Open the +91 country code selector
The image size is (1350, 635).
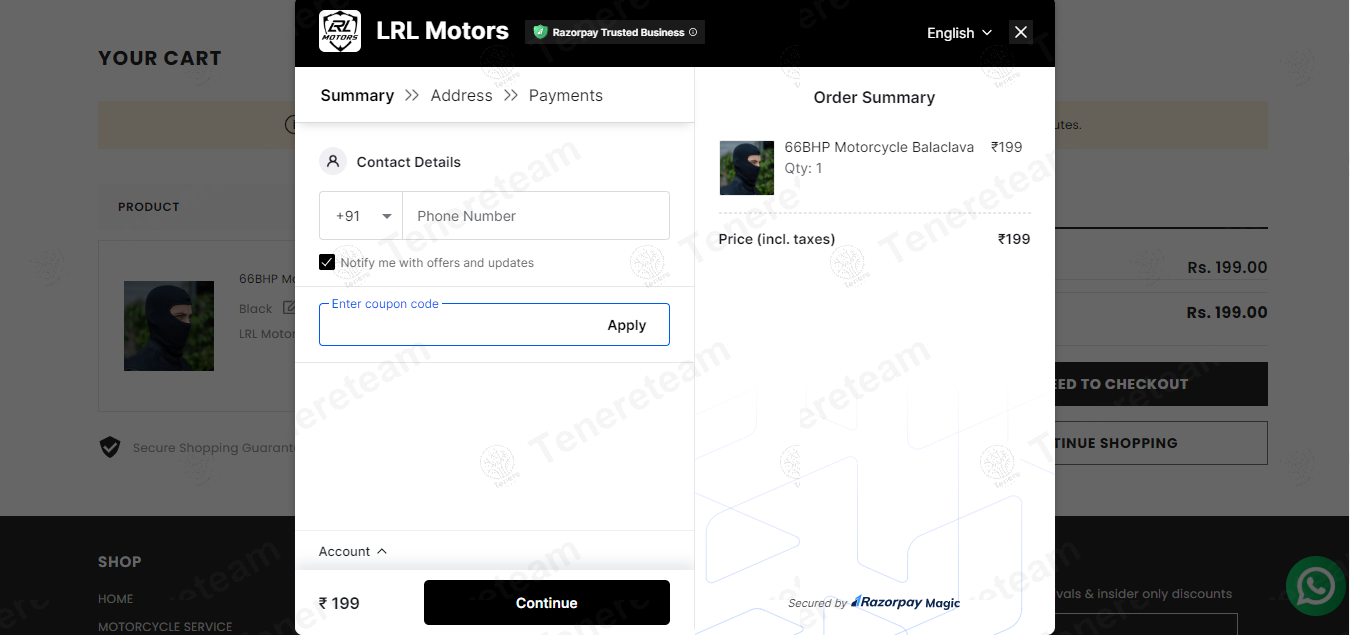(x=360, y=215)
